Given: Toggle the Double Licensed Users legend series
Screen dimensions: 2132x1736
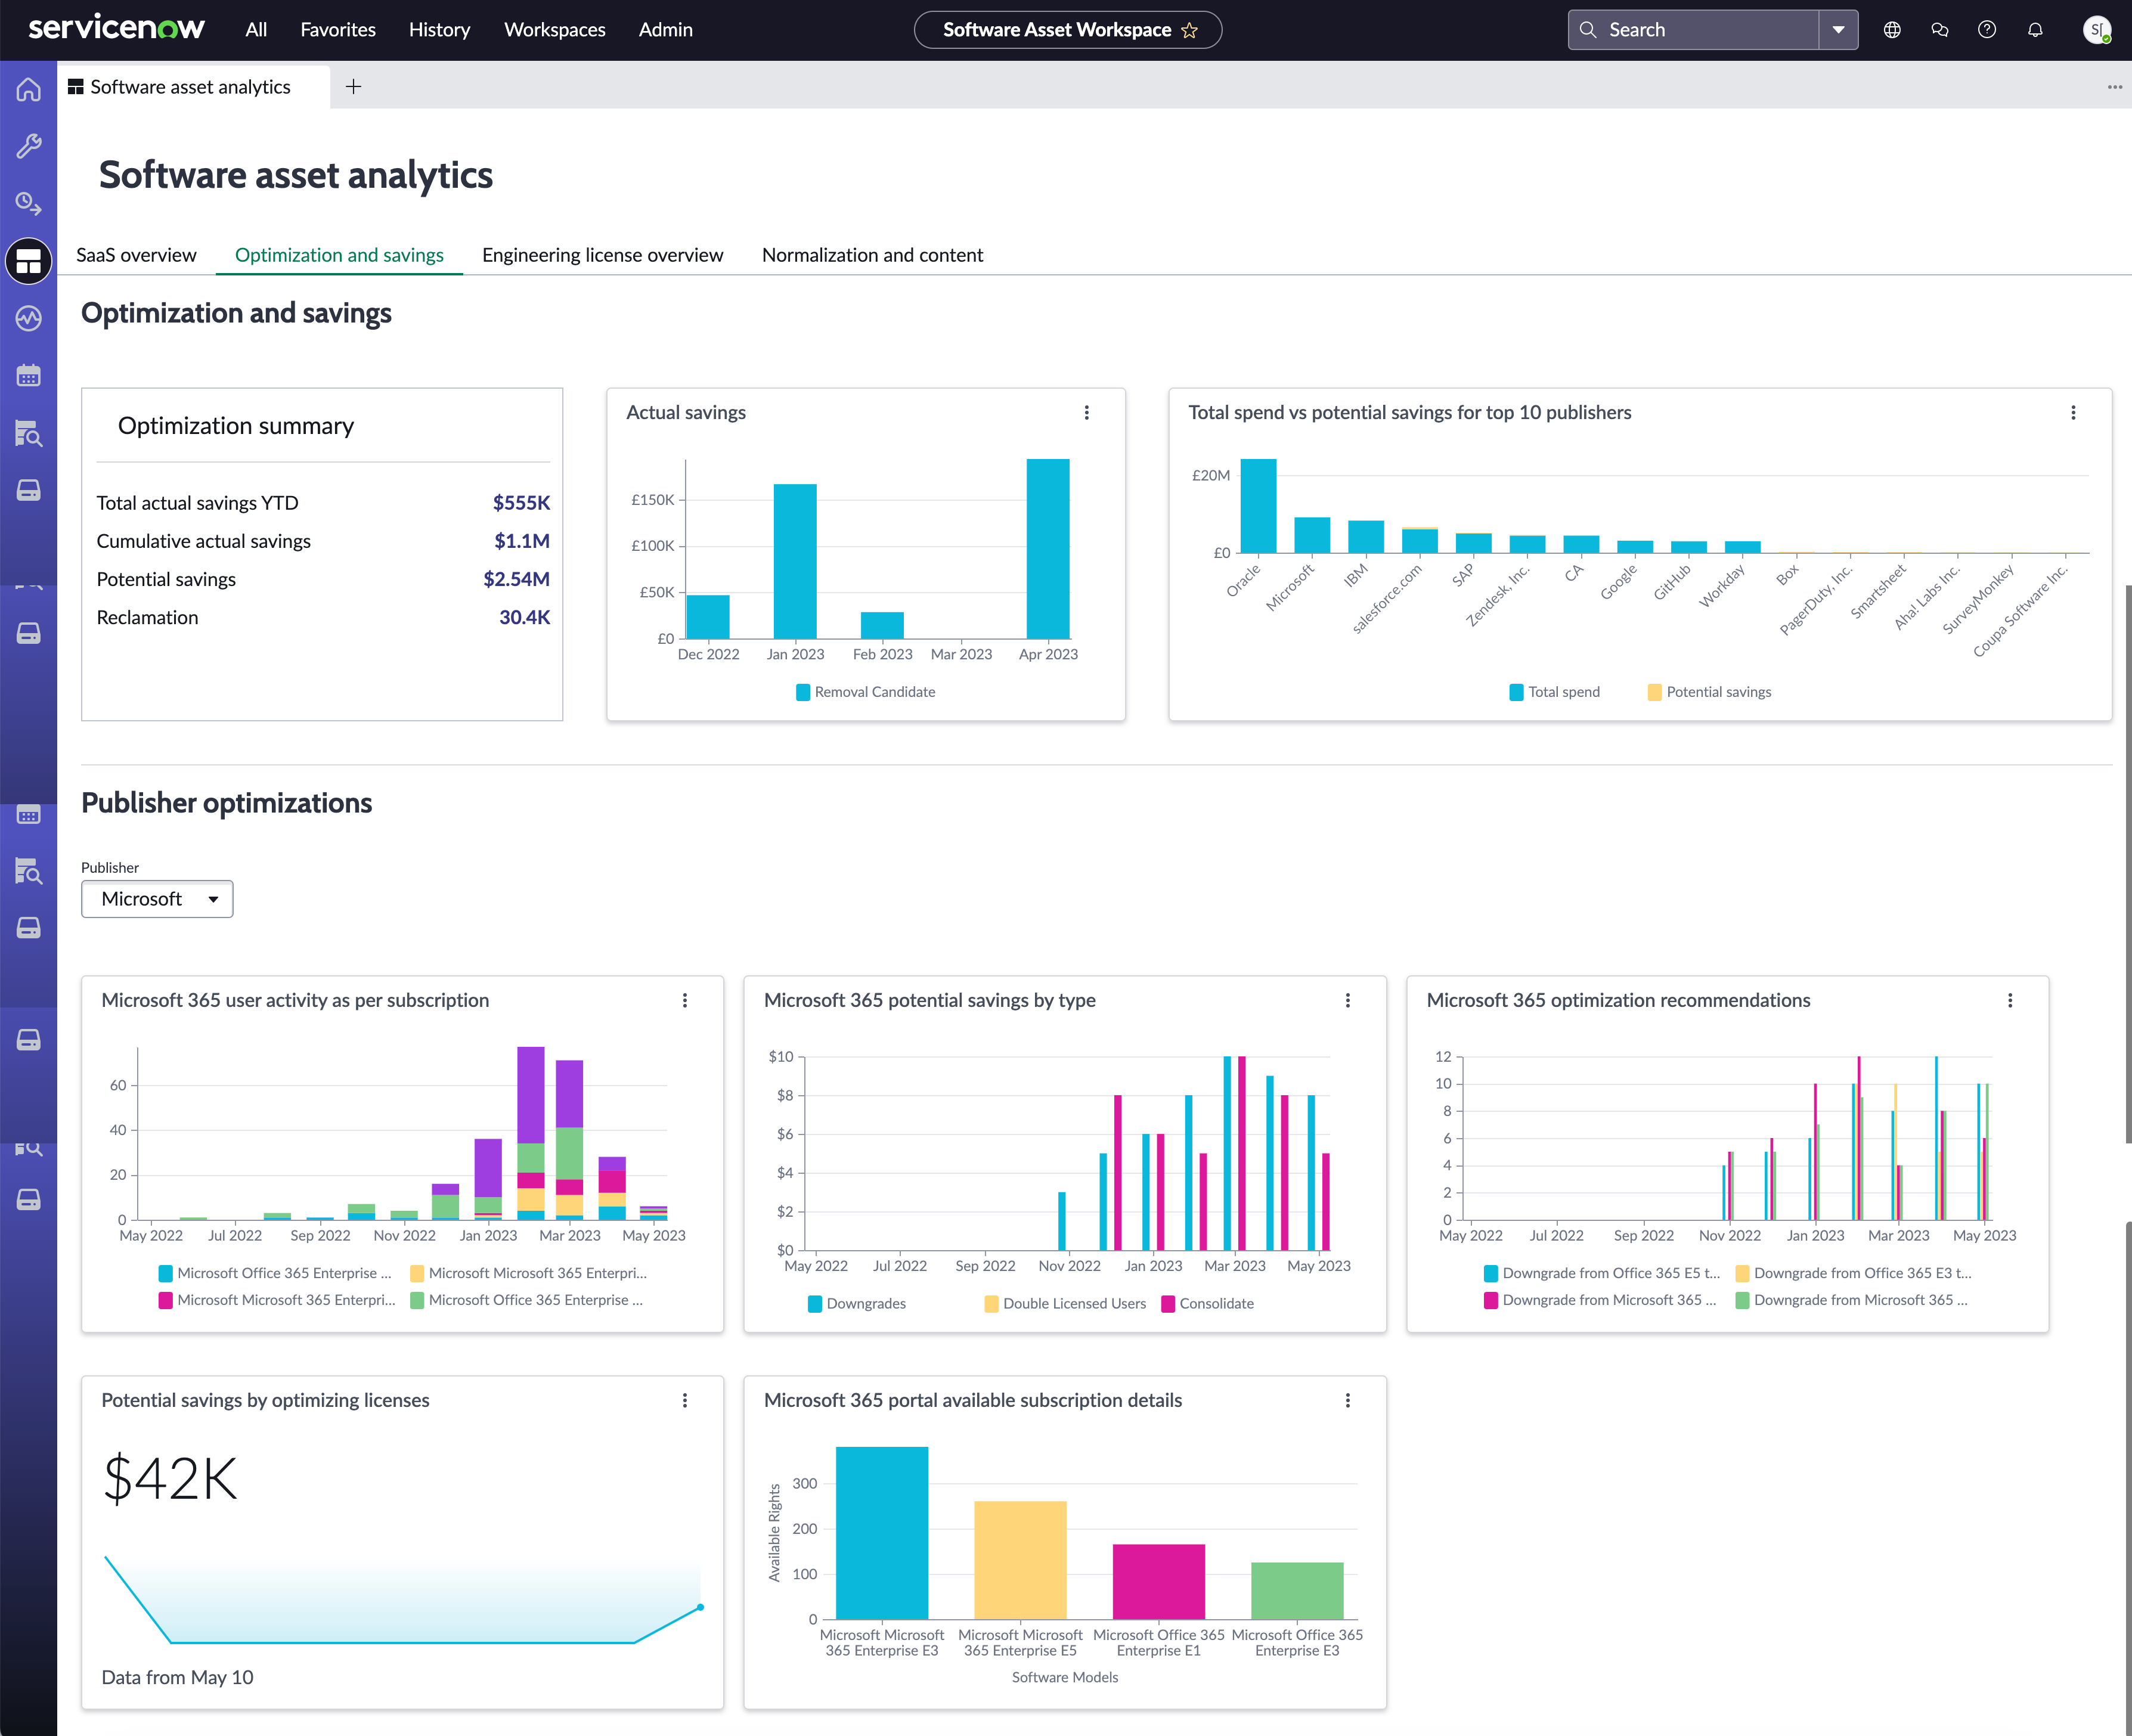Looking at the screenshot, I should point(1065,1303).
